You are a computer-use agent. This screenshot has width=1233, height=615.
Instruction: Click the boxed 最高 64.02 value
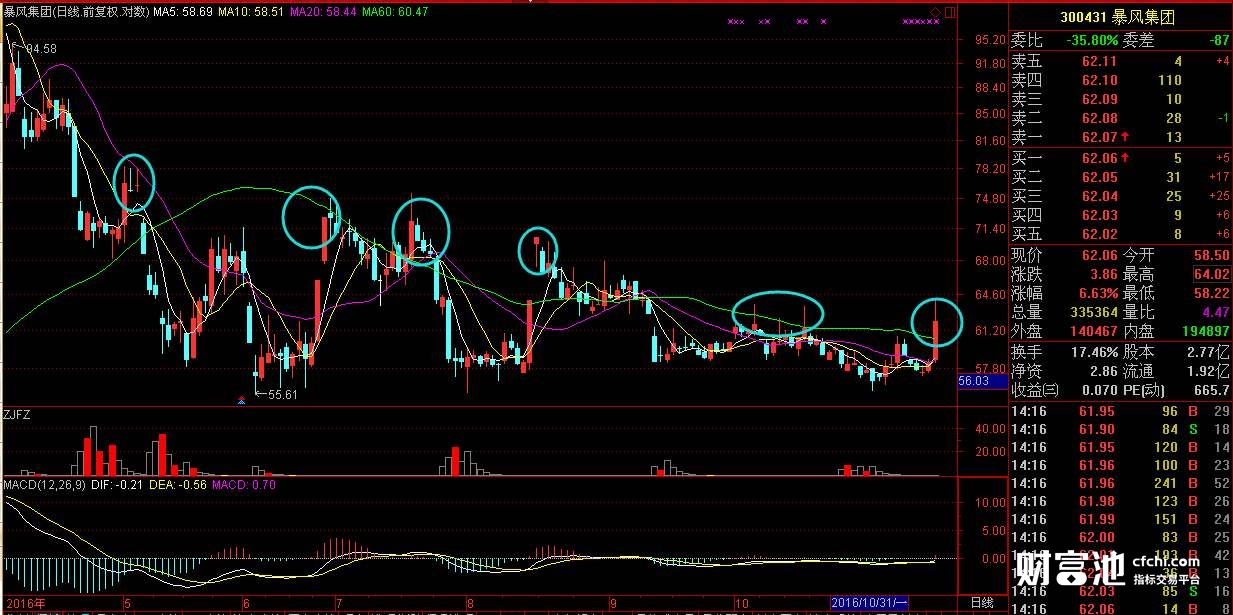[1212, 274]
